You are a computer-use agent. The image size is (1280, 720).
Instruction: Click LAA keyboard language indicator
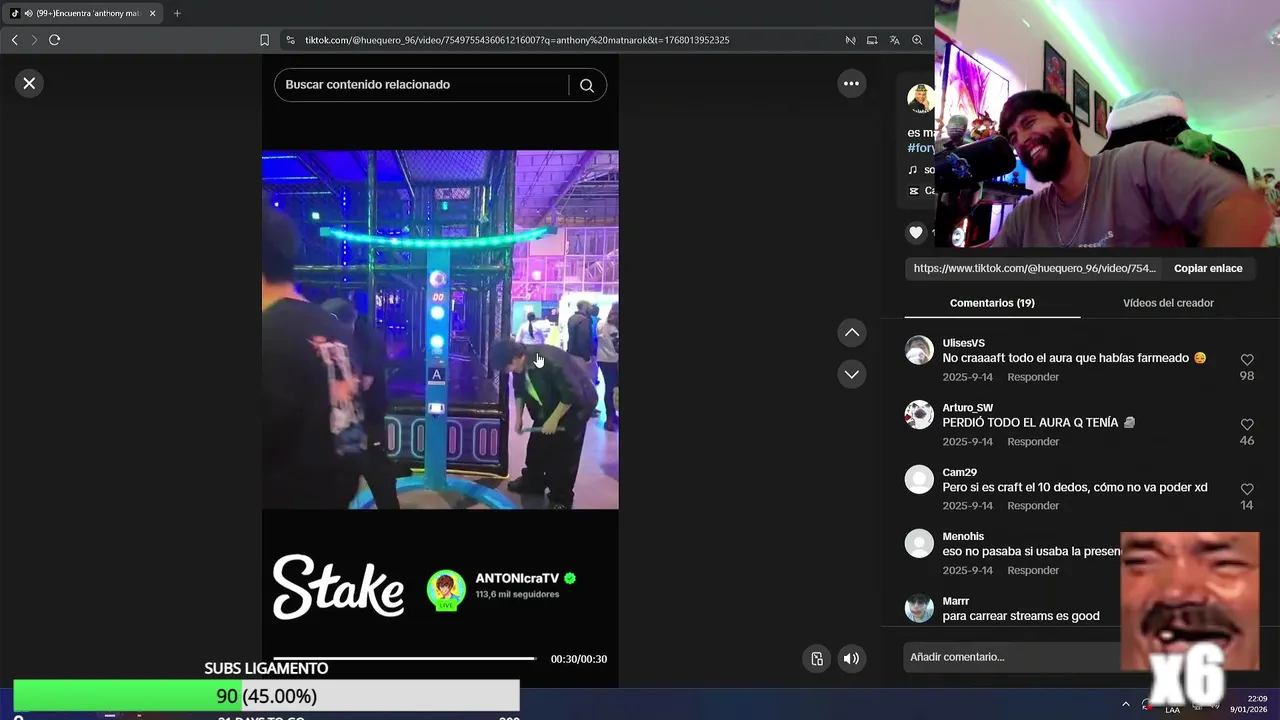[x=1172, y=710]
